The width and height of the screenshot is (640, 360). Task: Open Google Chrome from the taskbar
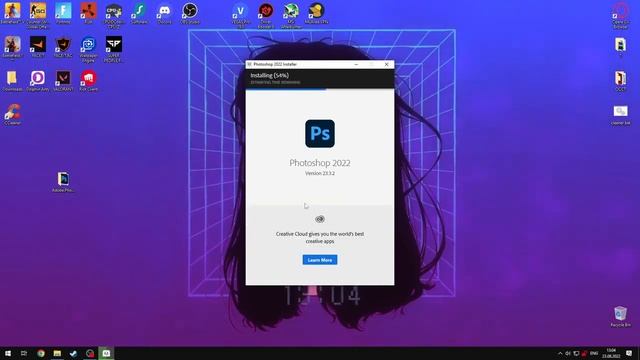pos(41,353)
